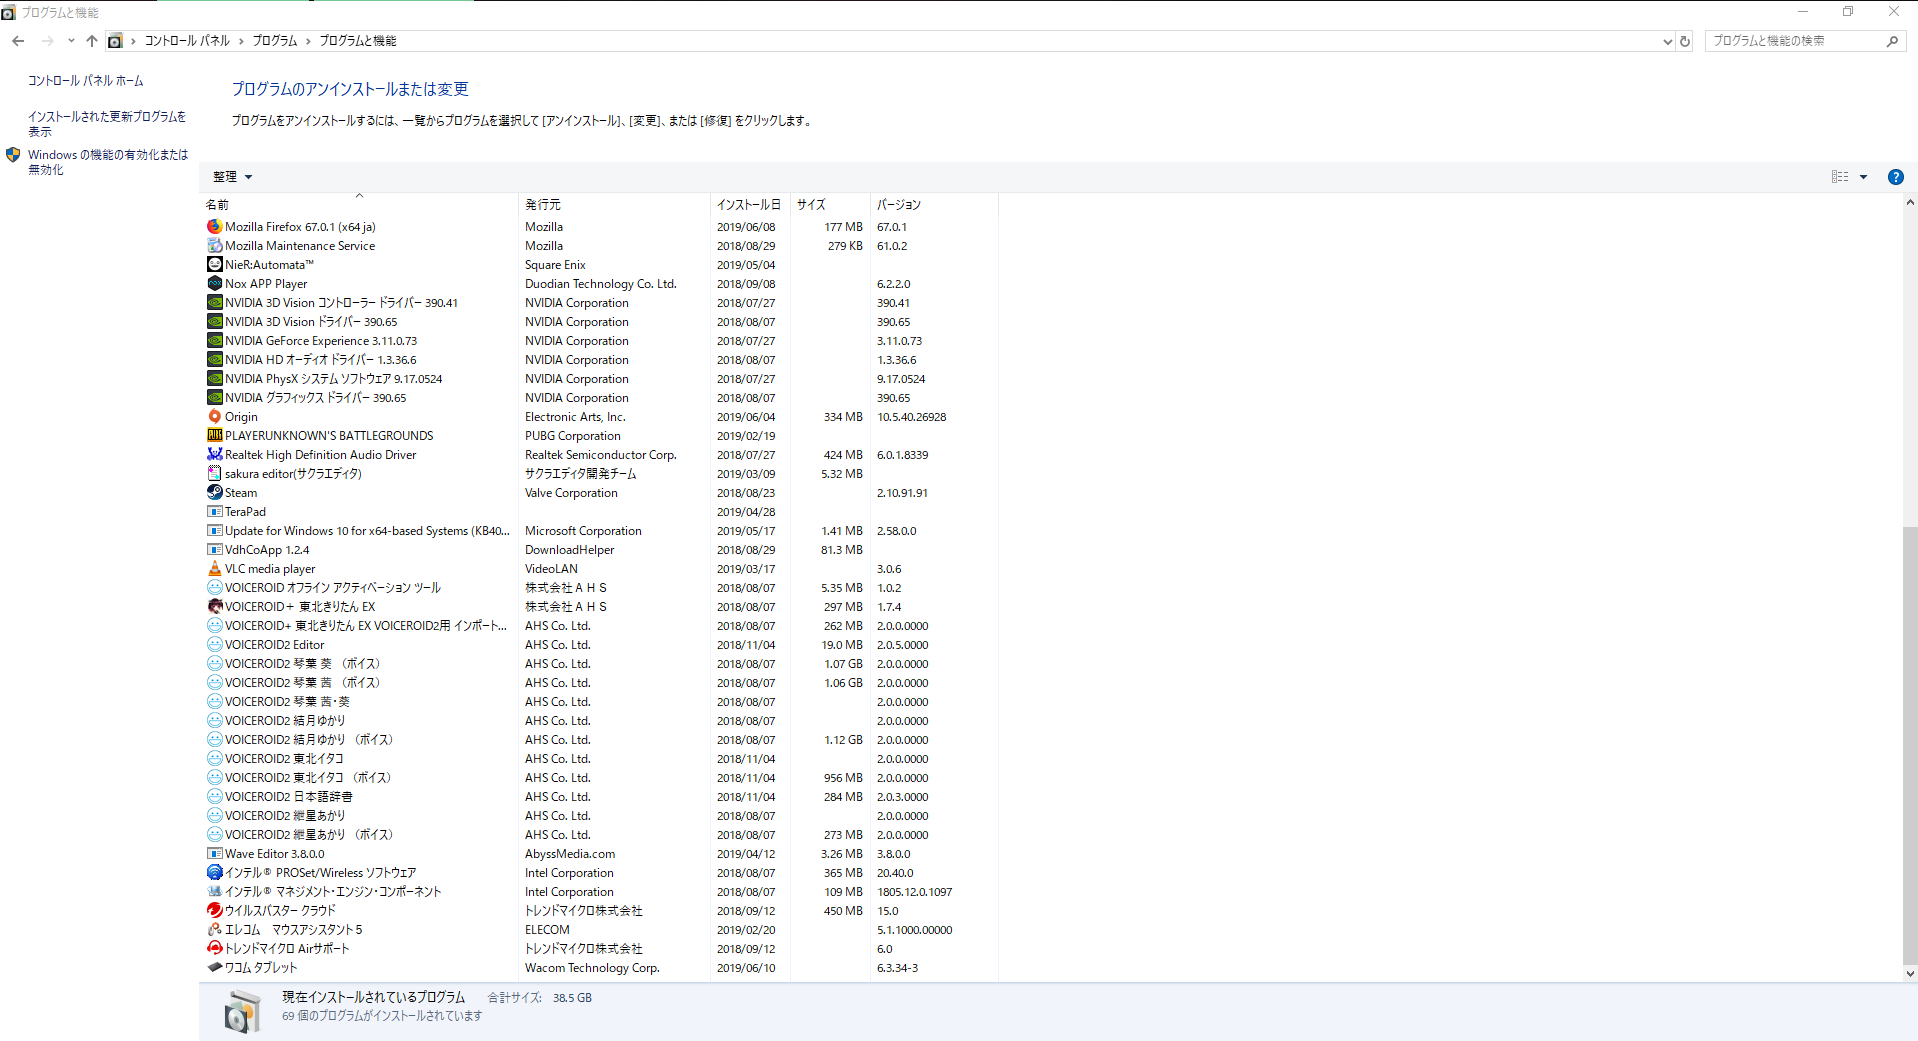Click the エレコム マウスアシスタント5 icon
The width and height of the screenshot is (1918, 1041).
tap(214, 930)
